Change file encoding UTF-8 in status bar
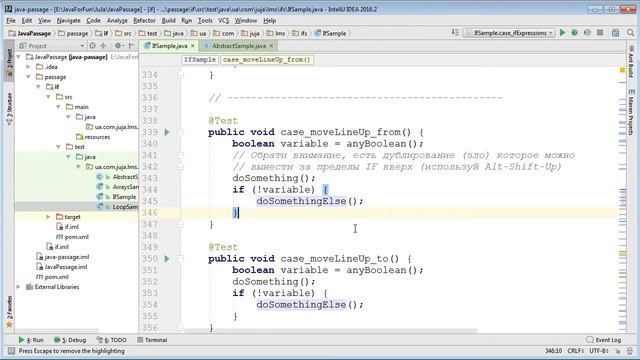This screenshot has width=640, height=360. point(599,351)
